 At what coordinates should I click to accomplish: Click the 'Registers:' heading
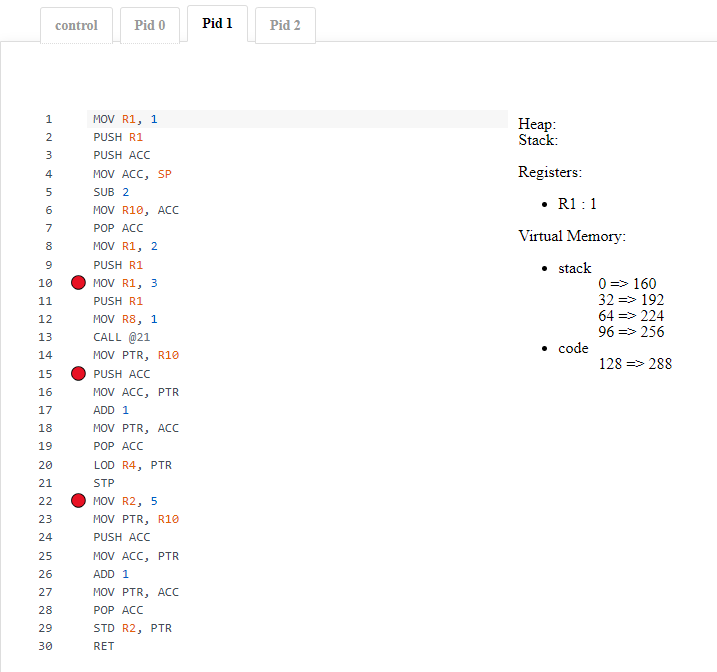click(x=550, y=172)
